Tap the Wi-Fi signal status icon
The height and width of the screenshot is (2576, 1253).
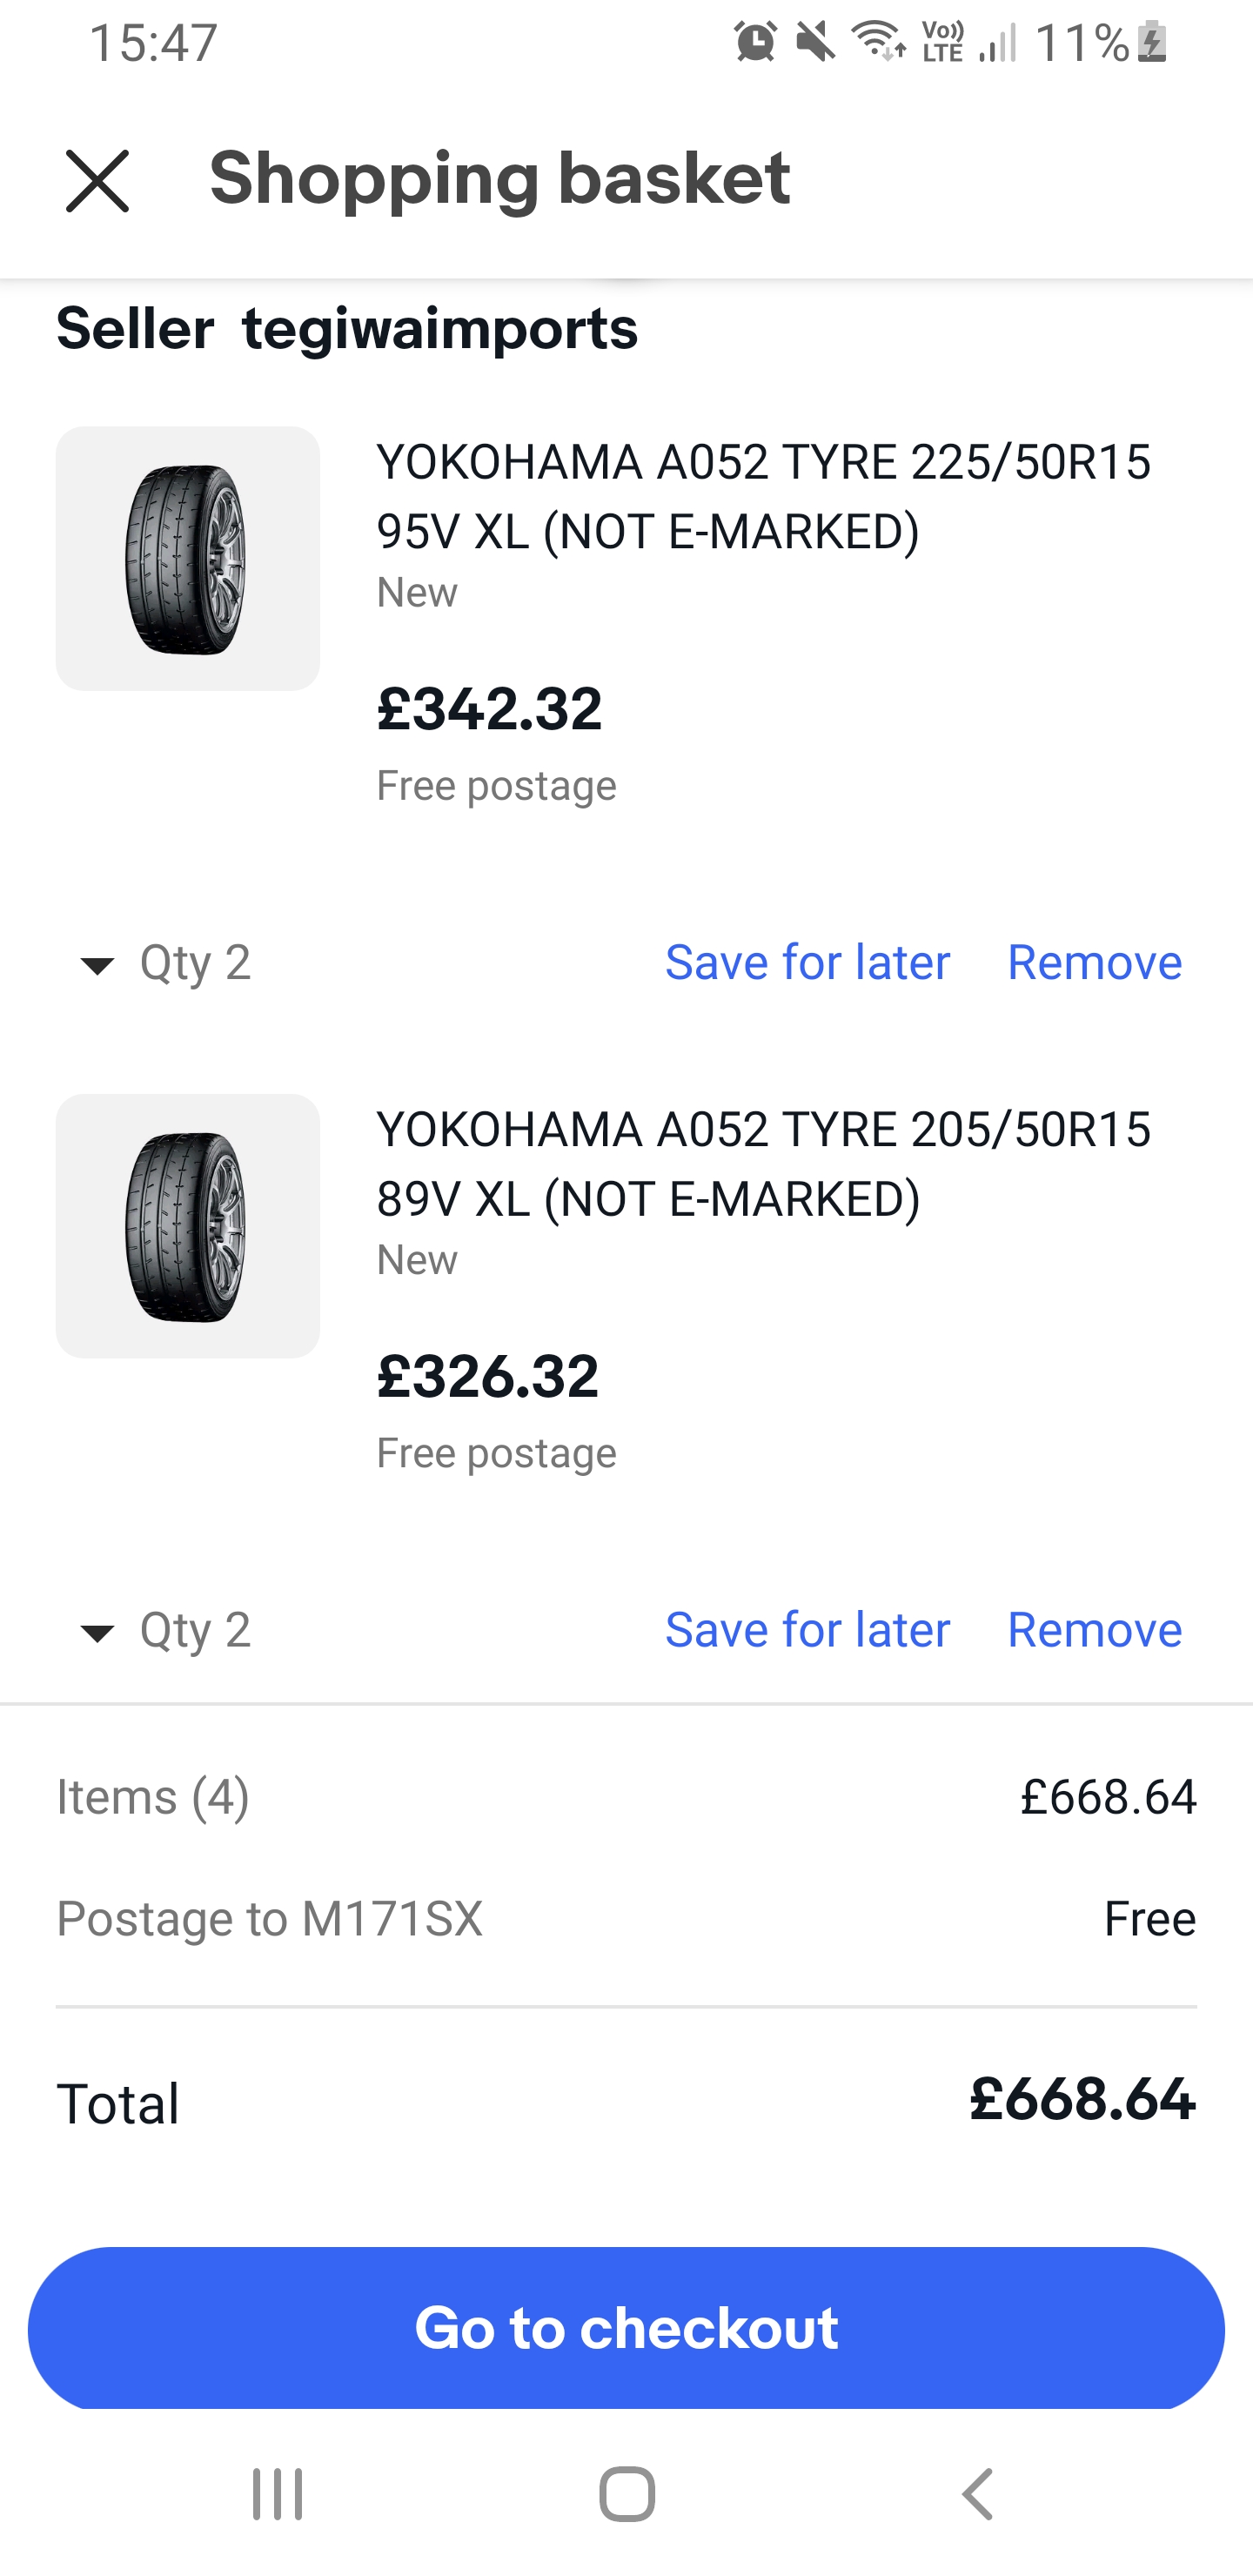click(877, 42)
